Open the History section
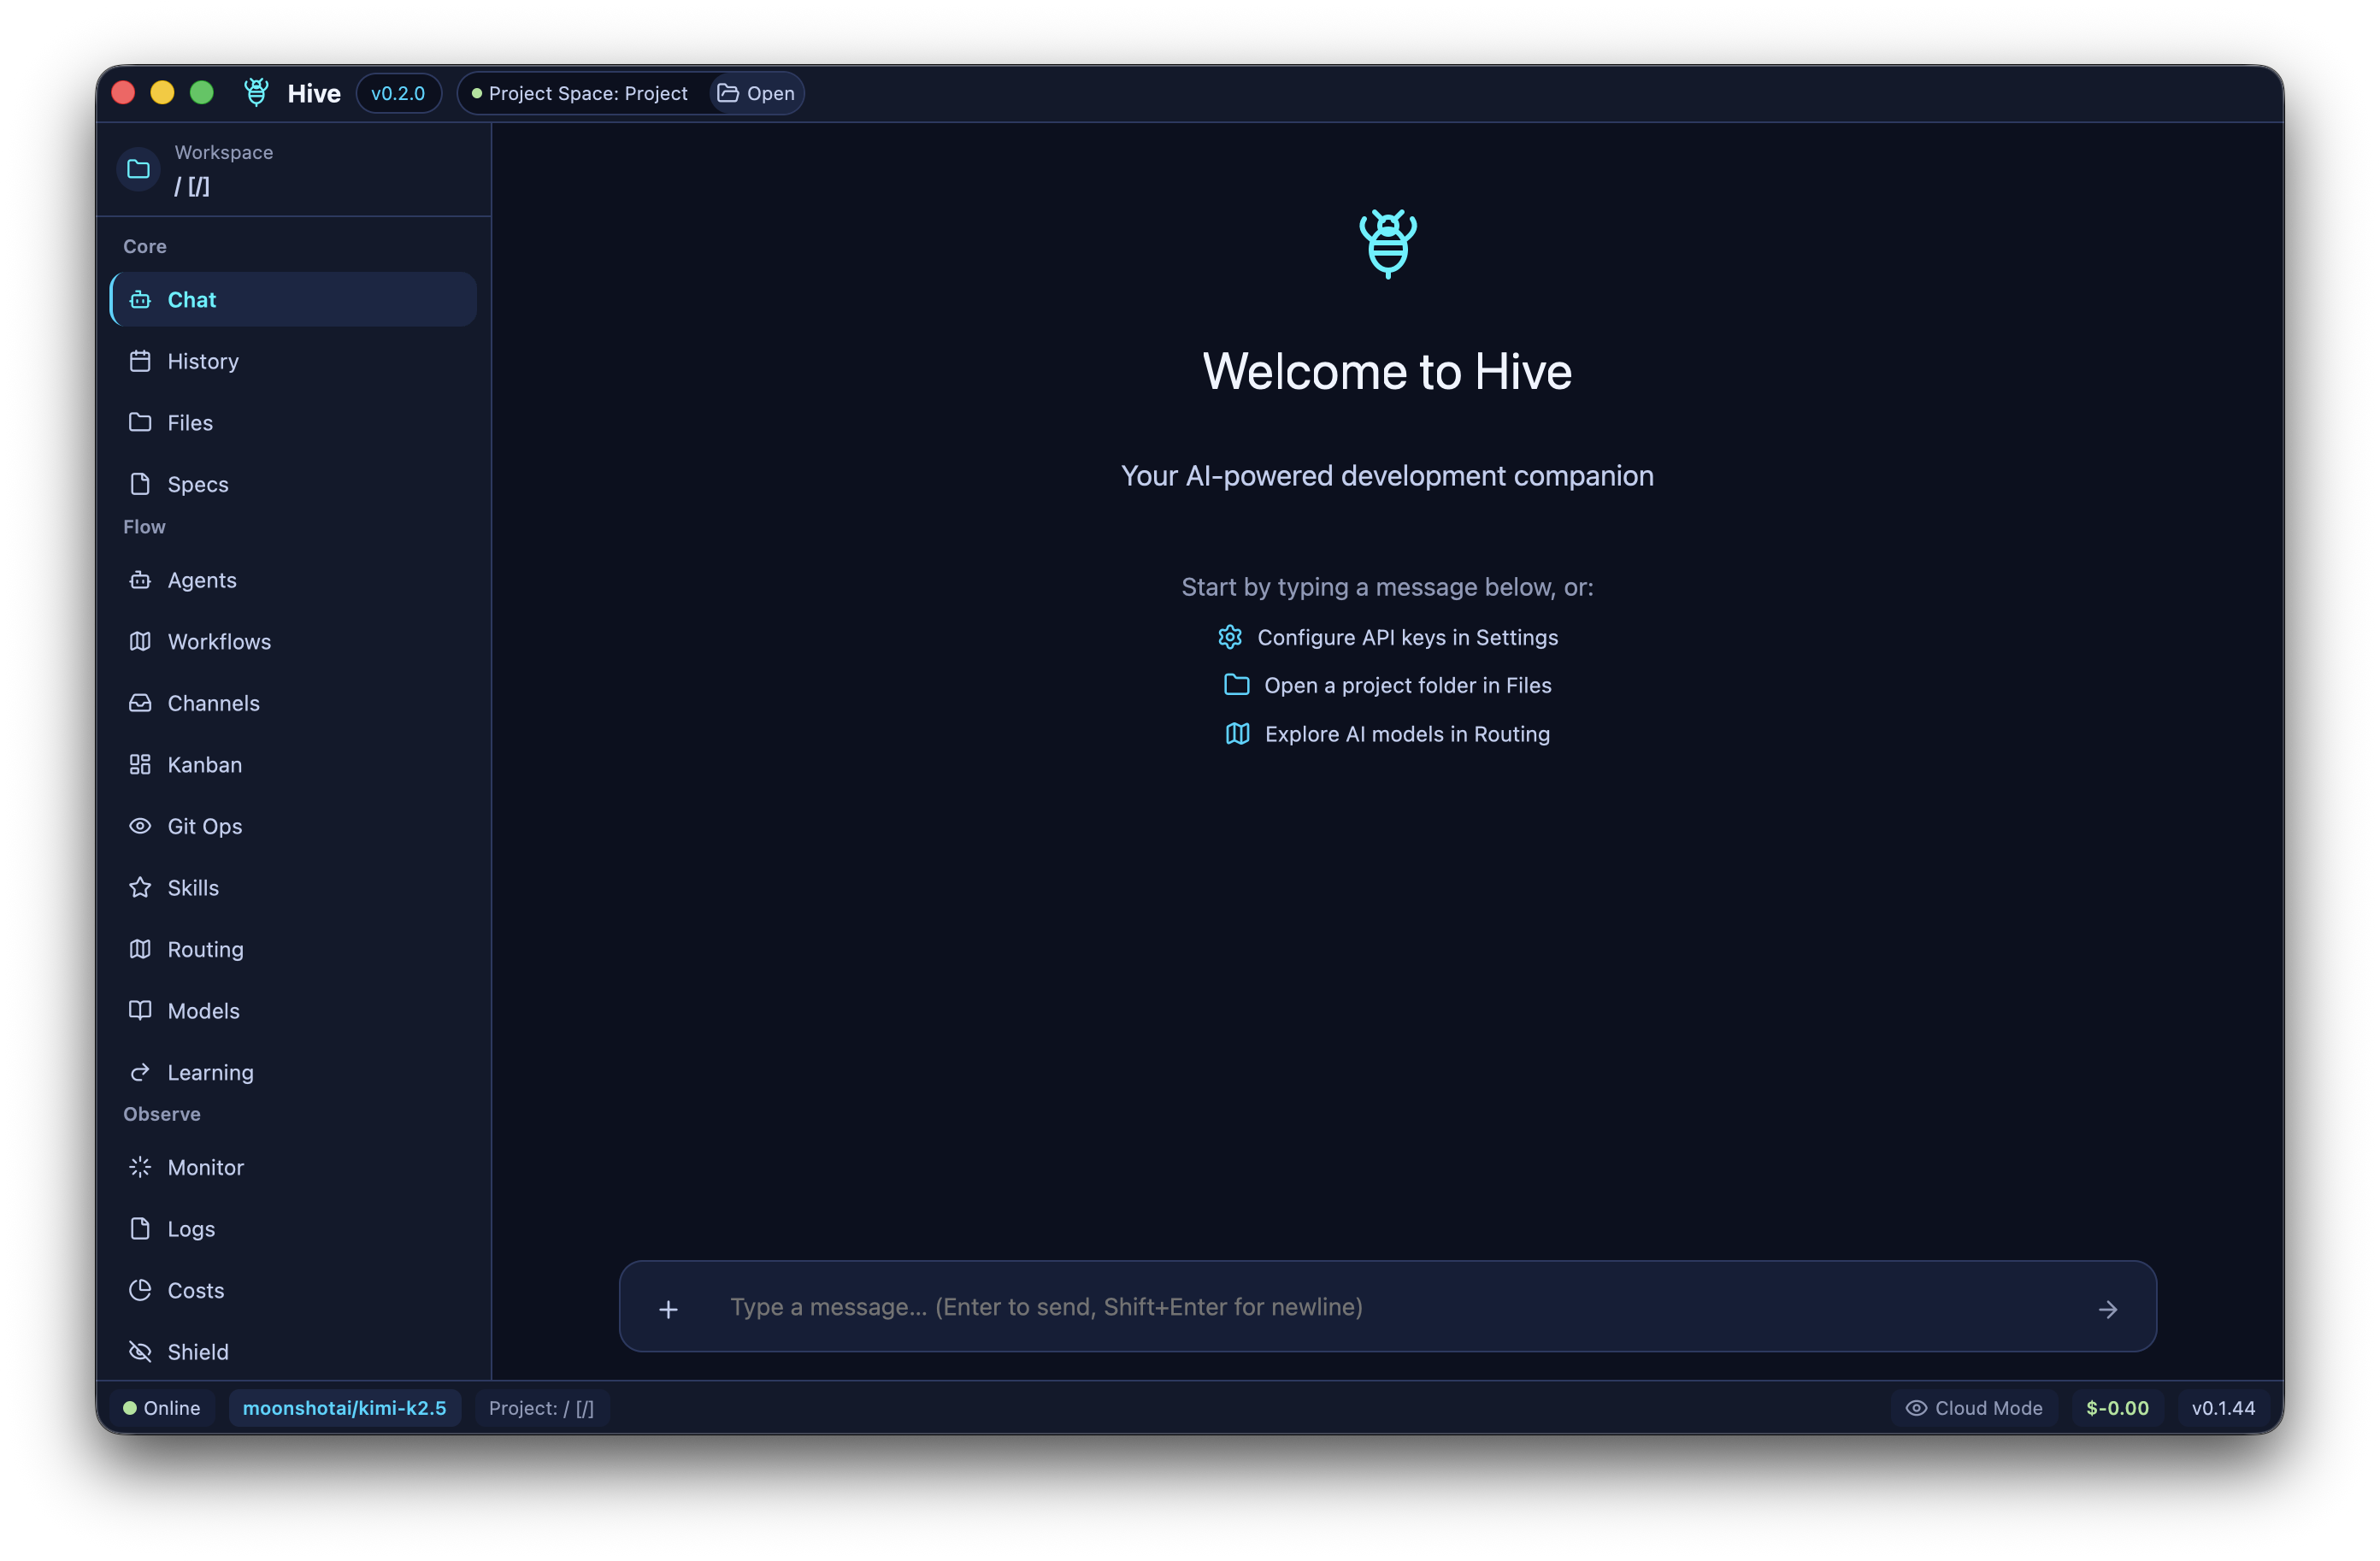The image size is (2380, 1561). click(x=203, y=361)
